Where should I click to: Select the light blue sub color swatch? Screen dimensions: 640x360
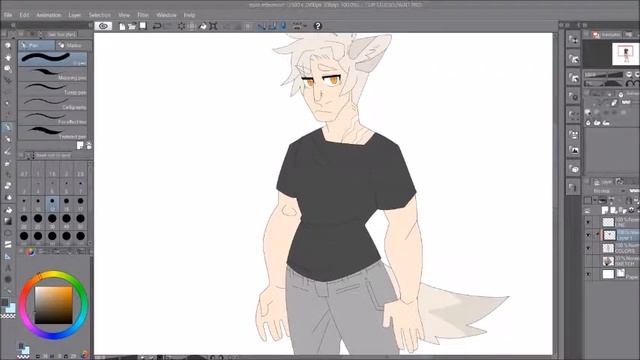point(11,308)
